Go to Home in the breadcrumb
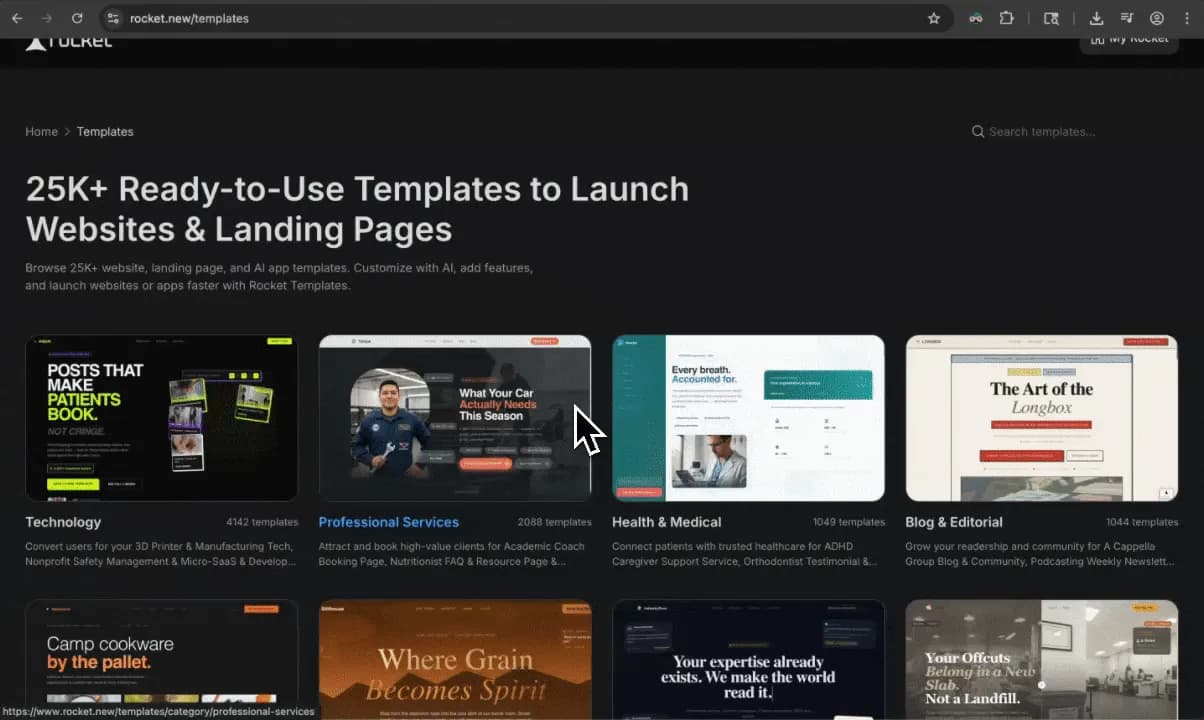 (x=41, y=132)
